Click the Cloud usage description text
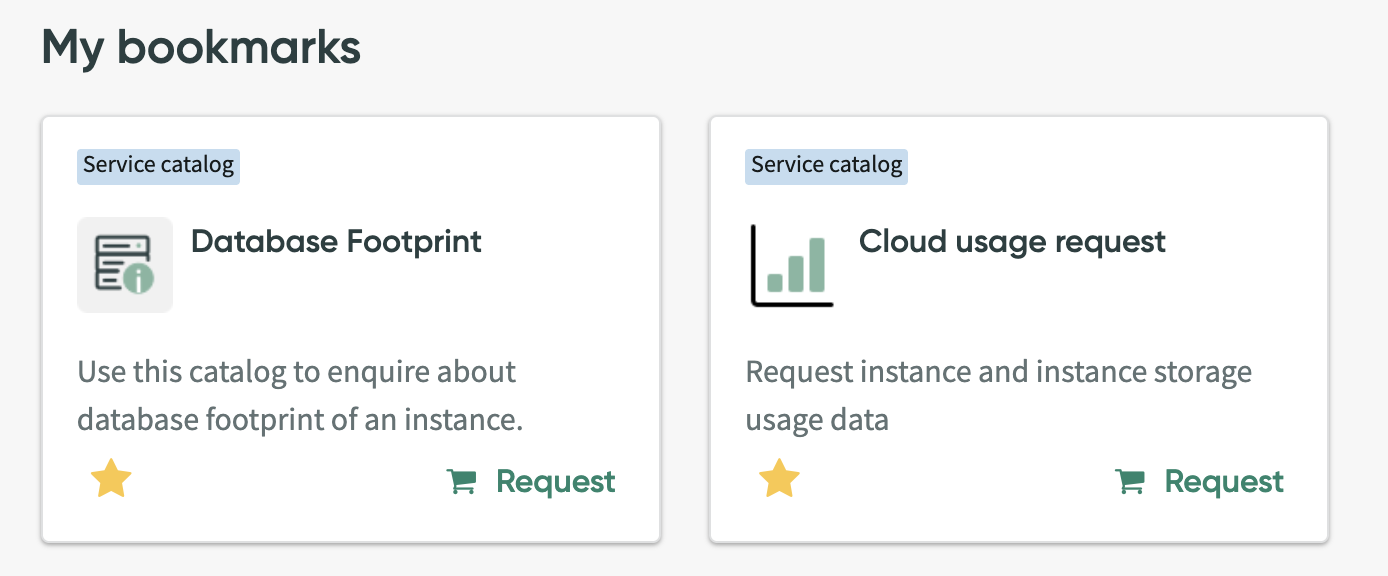This screenshot has width=1388, height=576. 997,395
